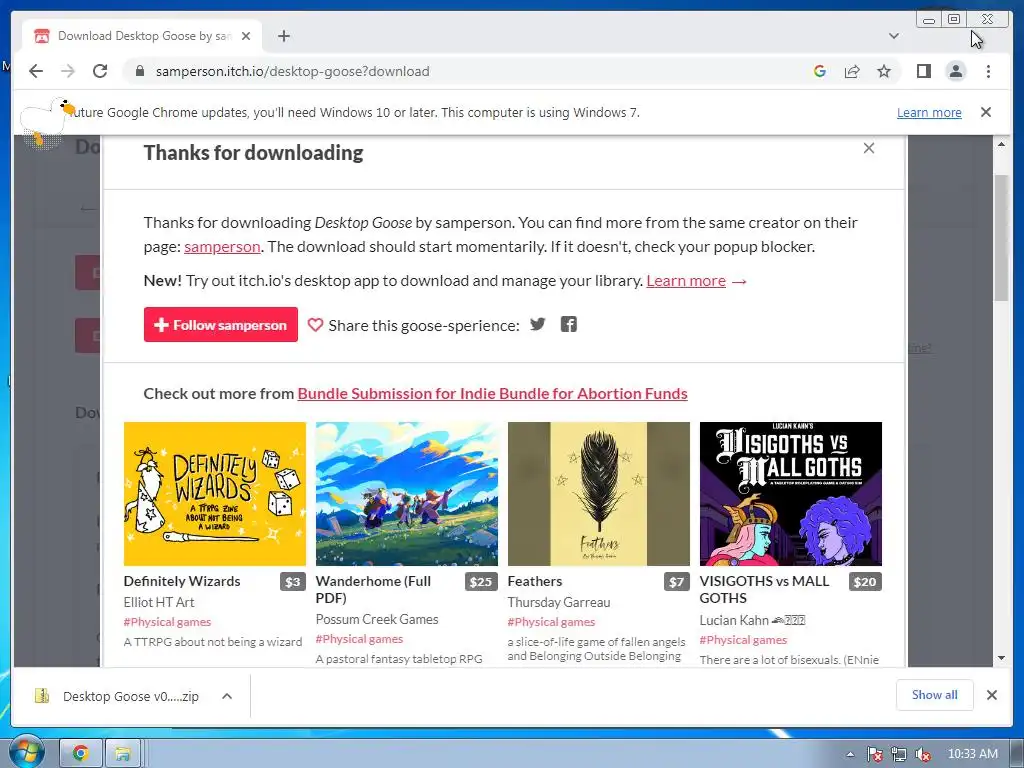Bookmark this tab with the star icon
The height and width of the screenshot is (768, 1024).
point(884,71)
